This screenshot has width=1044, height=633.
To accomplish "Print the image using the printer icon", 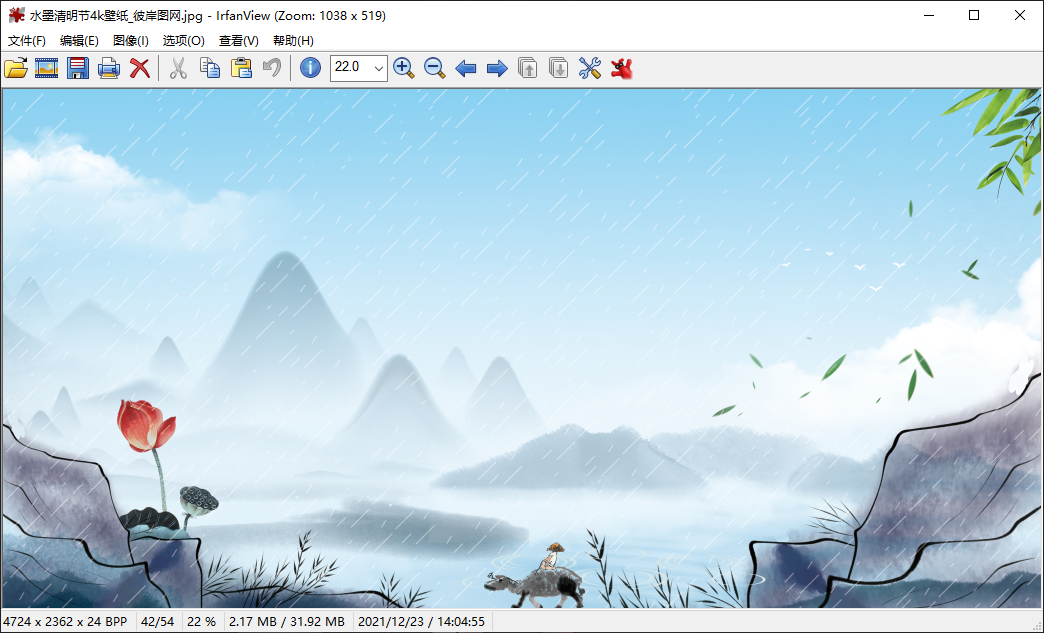I will pyautogui.click(x=109, y=68).
